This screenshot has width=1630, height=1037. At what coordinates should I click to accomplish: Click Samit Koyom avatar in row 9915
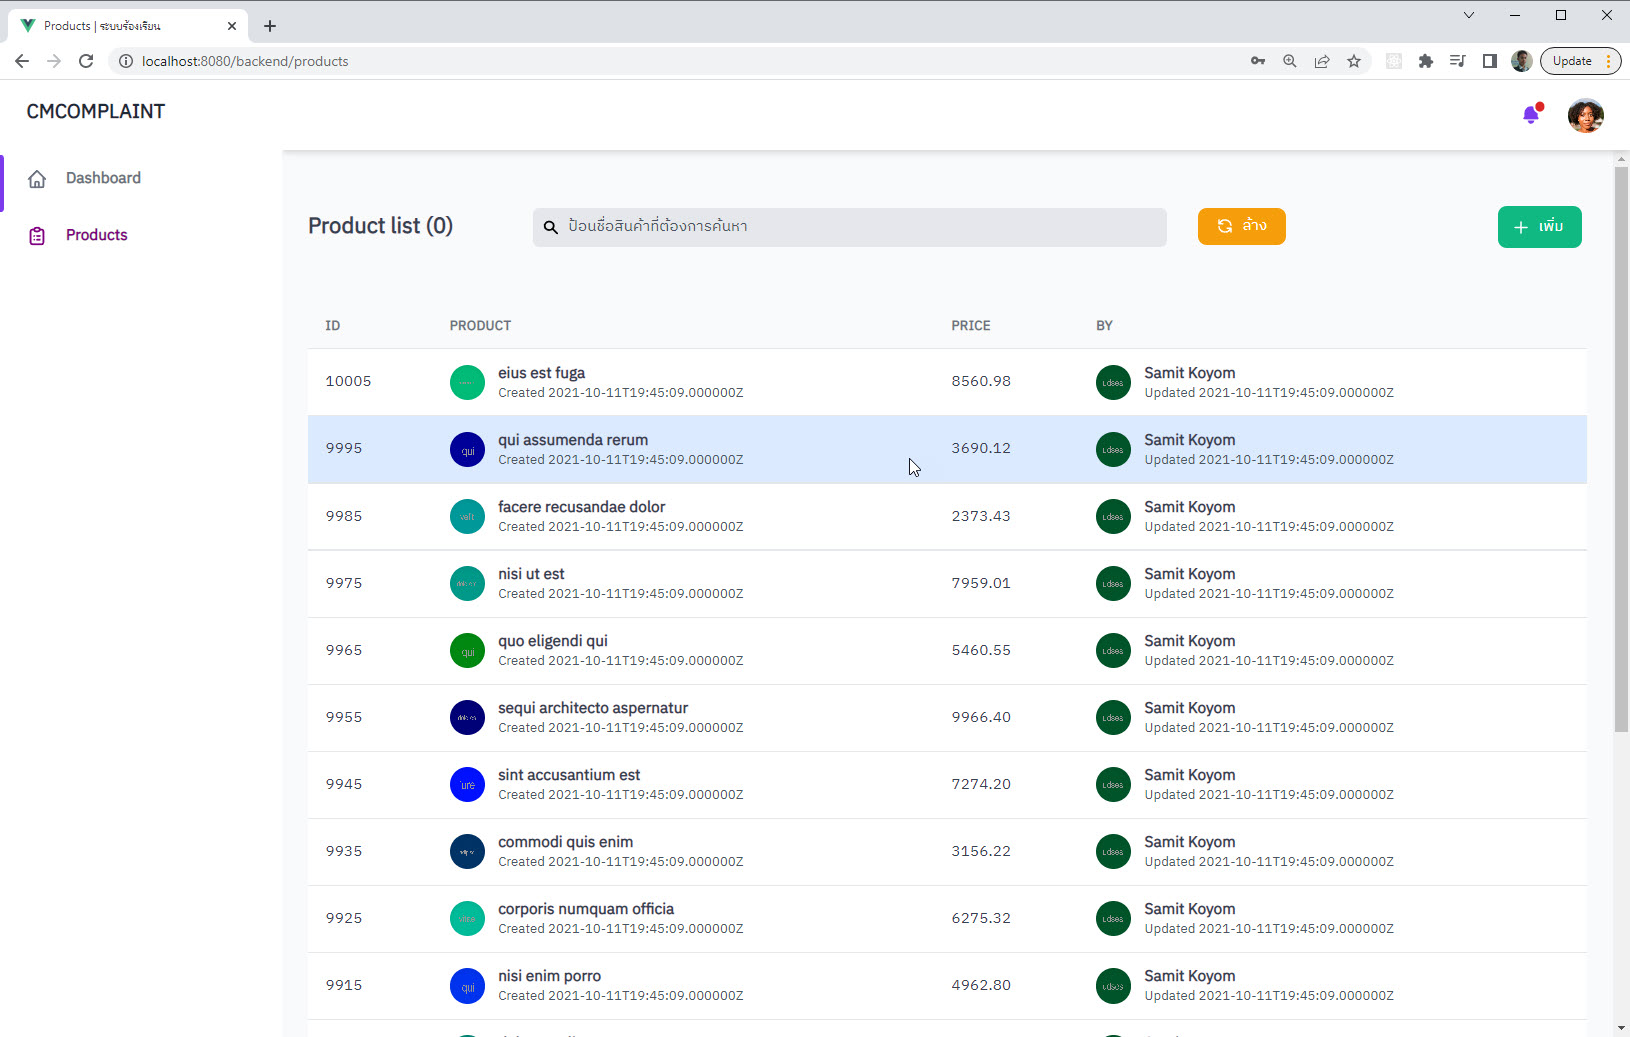(x=1113, y=985)
